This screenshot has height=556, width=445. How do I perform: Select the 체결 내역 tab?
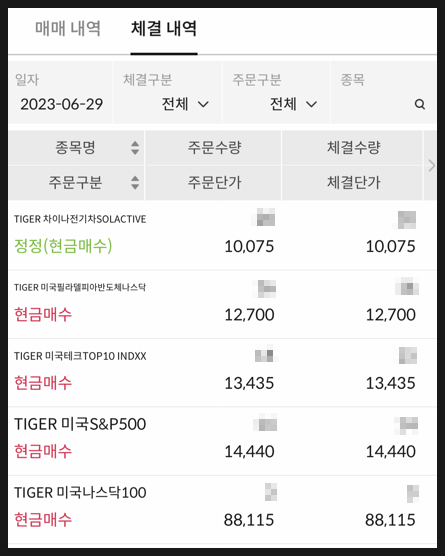[x=164, y=29]
